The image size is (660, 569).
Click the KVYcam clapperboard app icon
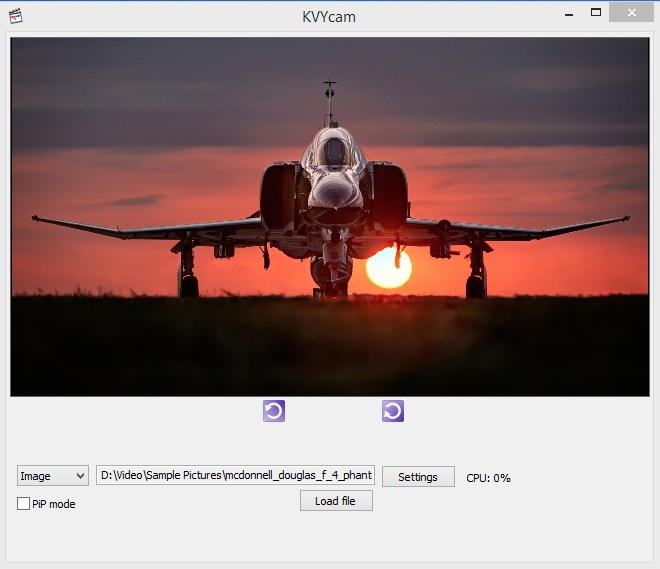coord(16,16)
